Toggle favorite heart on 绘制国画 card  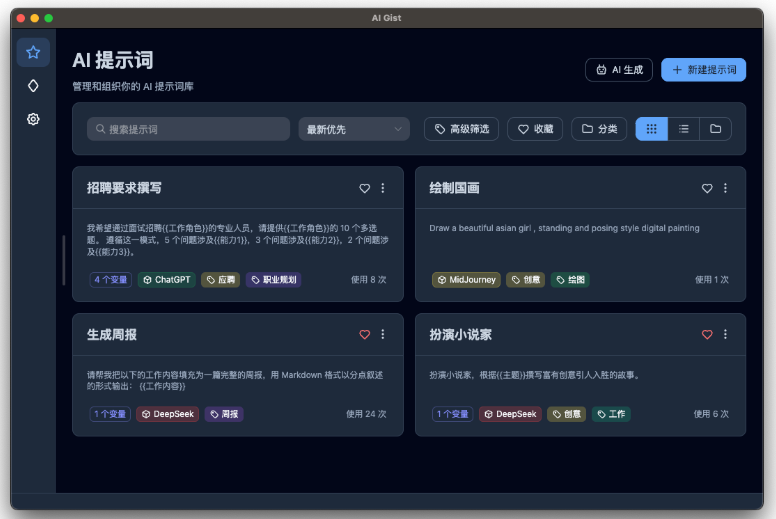(x=707, y=188)
